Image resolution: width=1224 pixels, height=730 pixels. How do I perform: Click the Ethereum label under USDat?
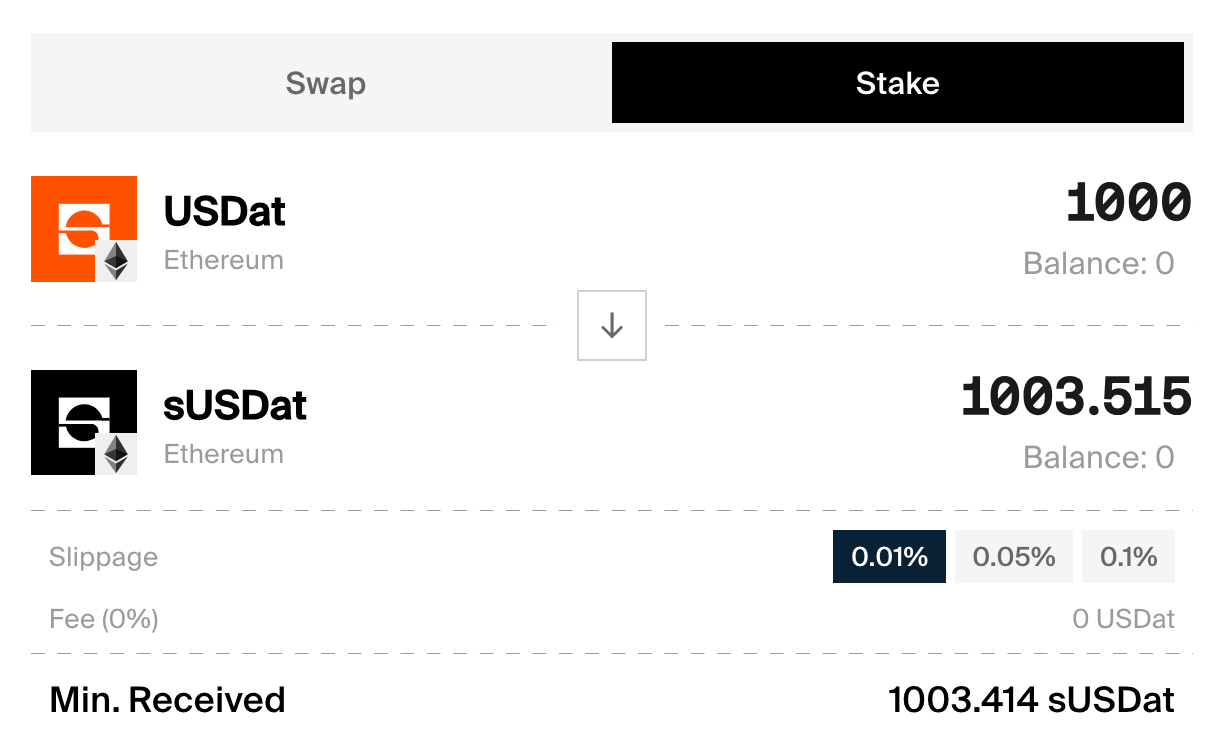(224, 260)
